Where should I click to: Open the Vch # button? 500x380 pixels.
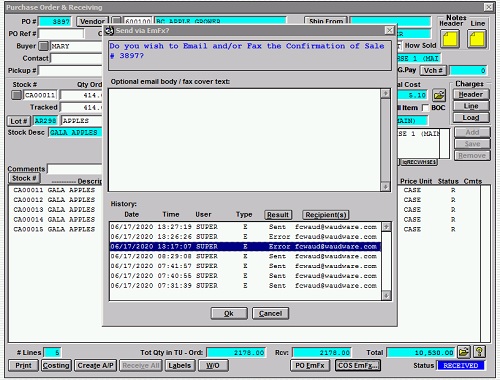pyautogui.click(x=433, y=70)
